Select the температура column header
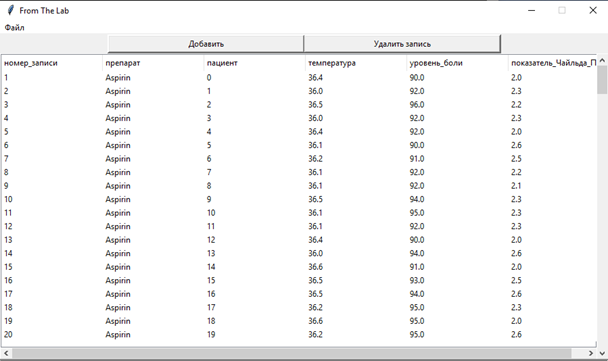608x361 pixels. click(x=356, y=63)
